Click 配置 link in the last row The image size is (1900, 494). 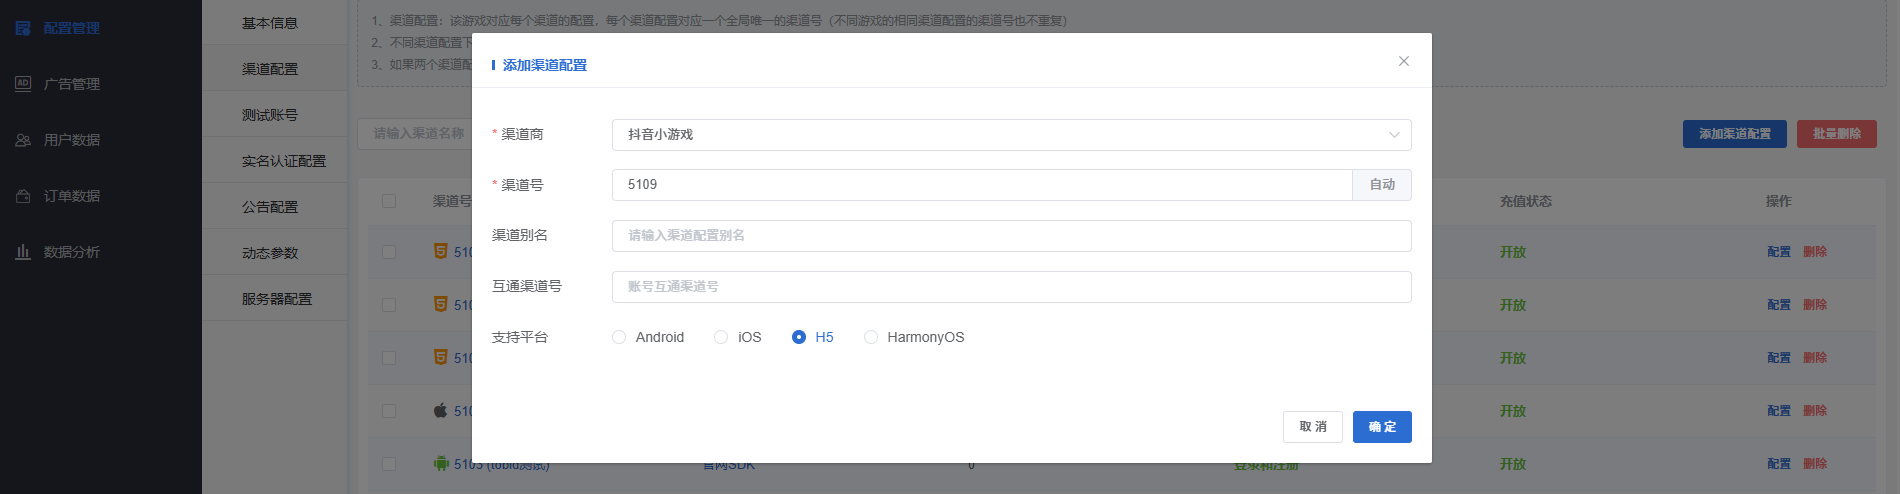click(1779, 464)
